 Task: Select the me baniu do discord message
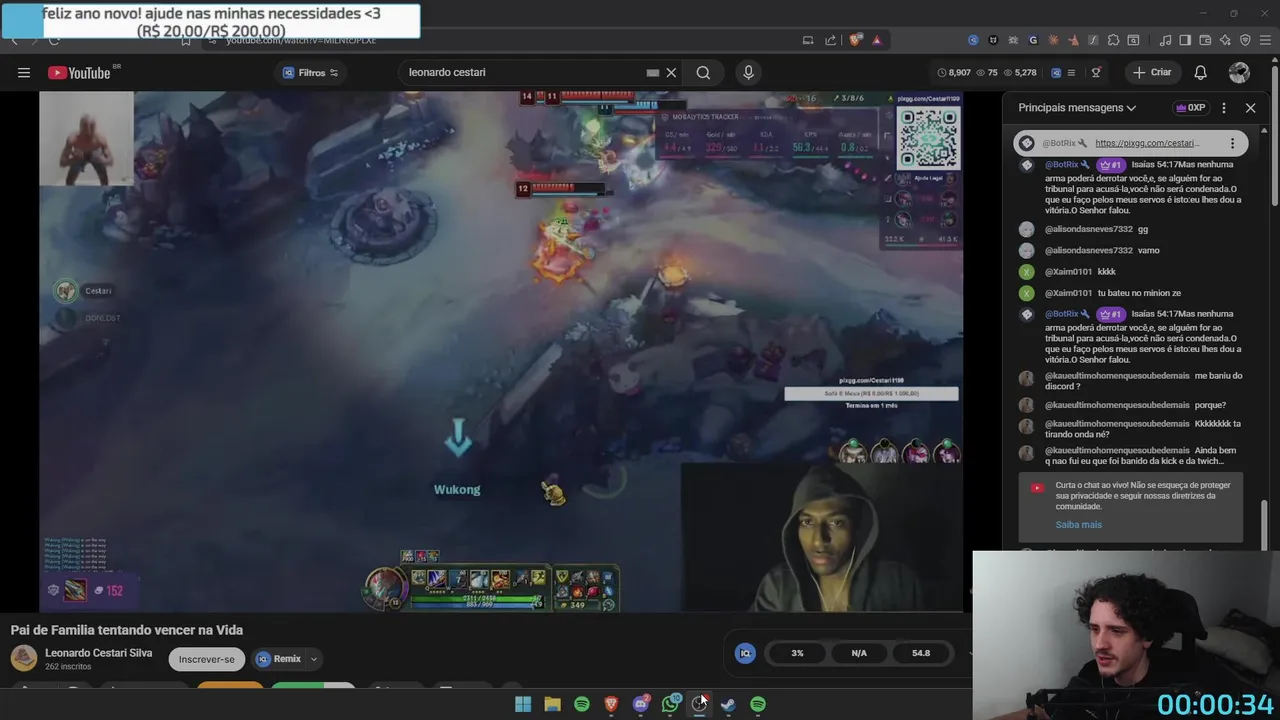tap(1130, 381)
